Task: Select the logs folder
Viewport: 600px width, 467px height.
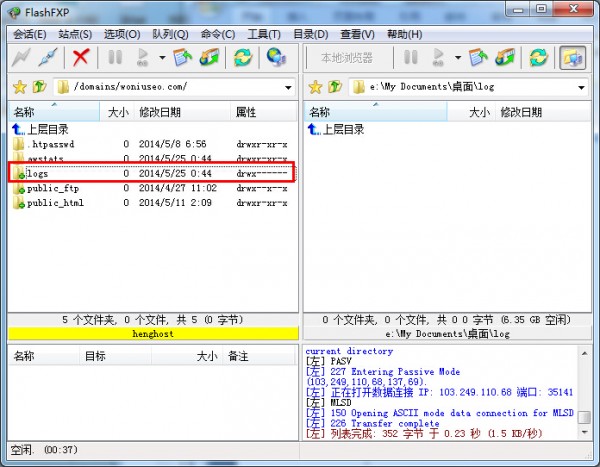Action: tap(38, 174)
